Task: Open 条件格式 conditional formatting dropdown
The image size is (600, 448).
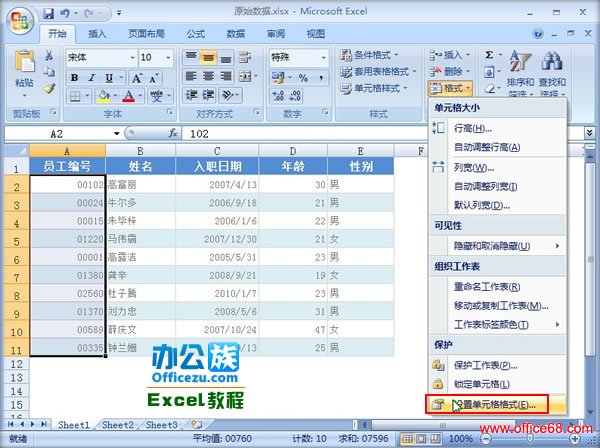Action: (x=370, y=55)
